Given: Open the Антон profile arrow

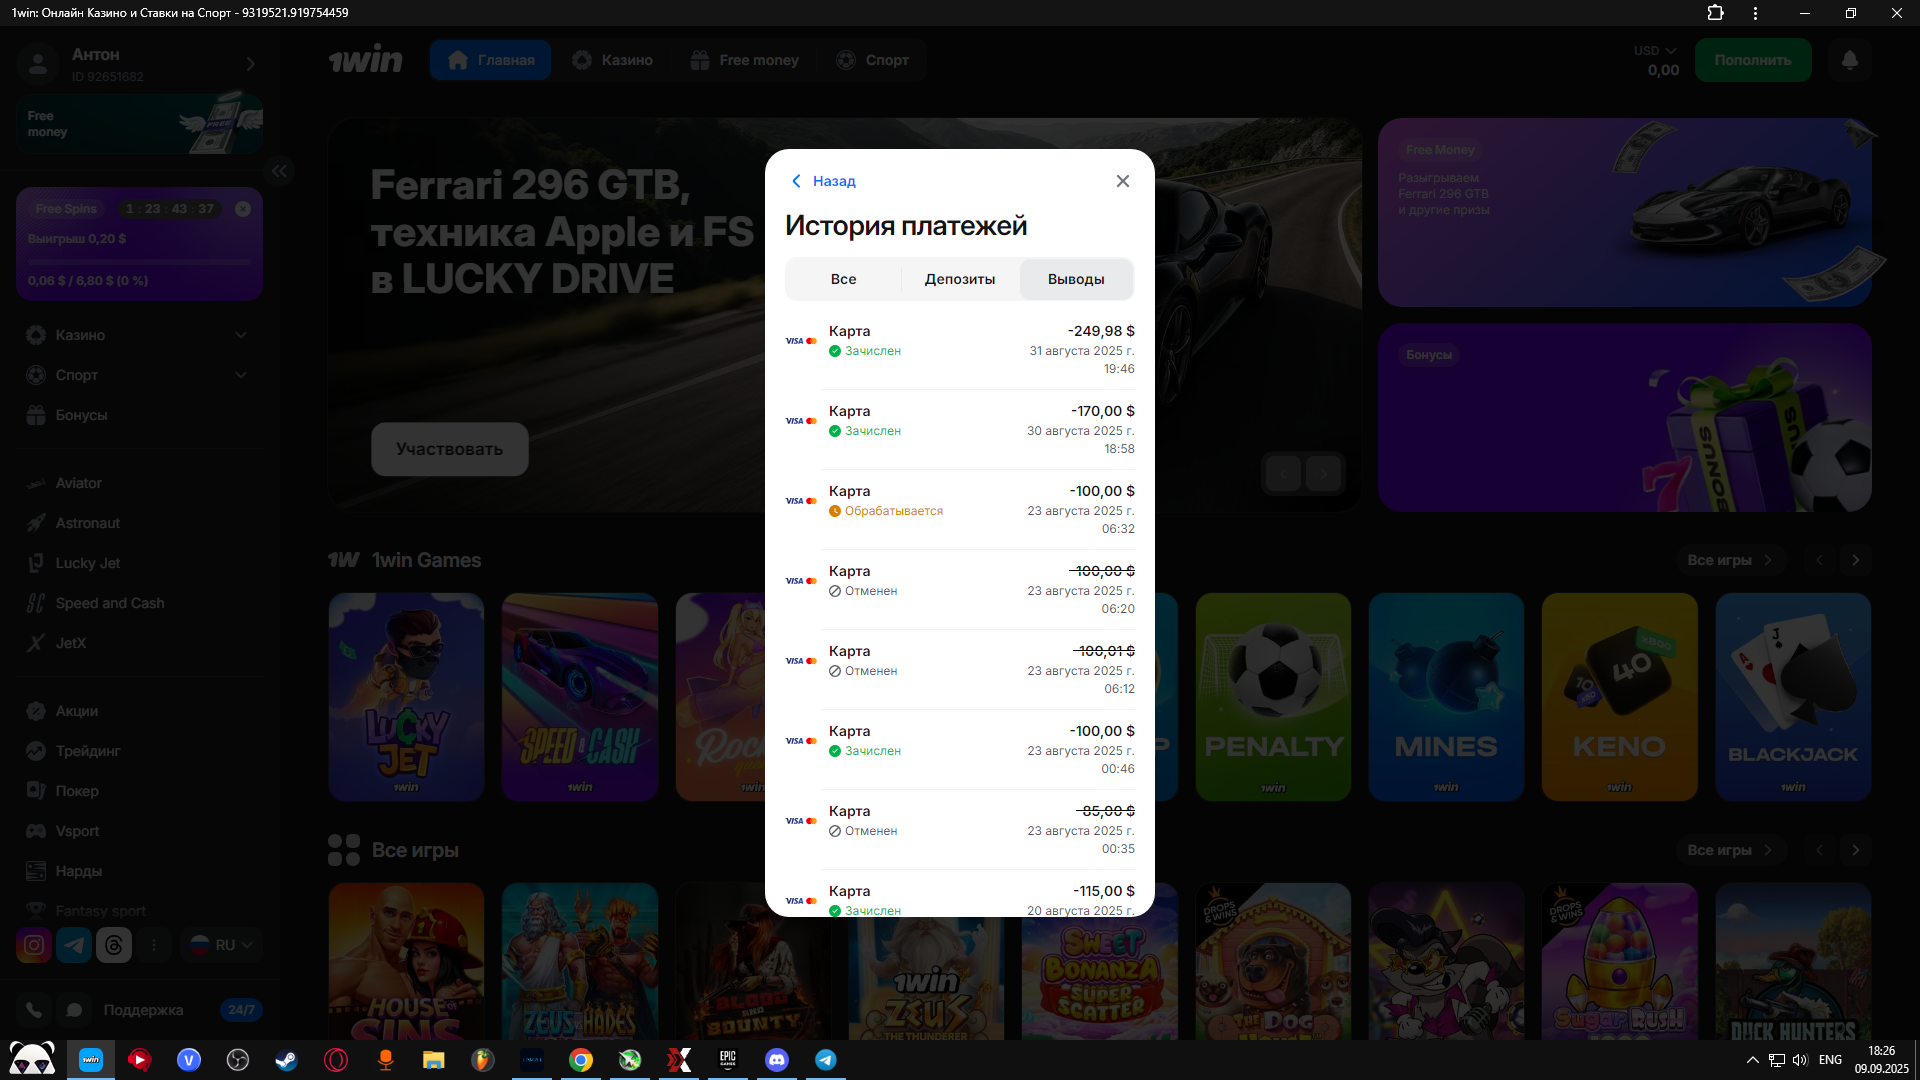Looking at the screenshot, I should tap(251, 64).
